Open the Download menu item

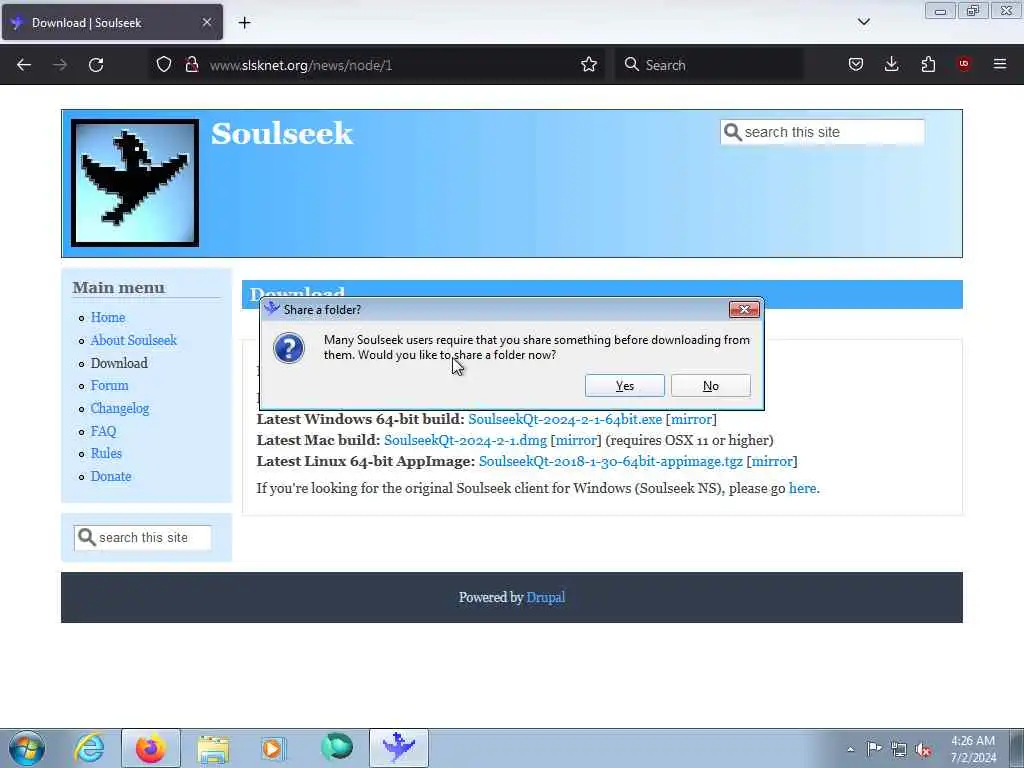pos(119,363)
